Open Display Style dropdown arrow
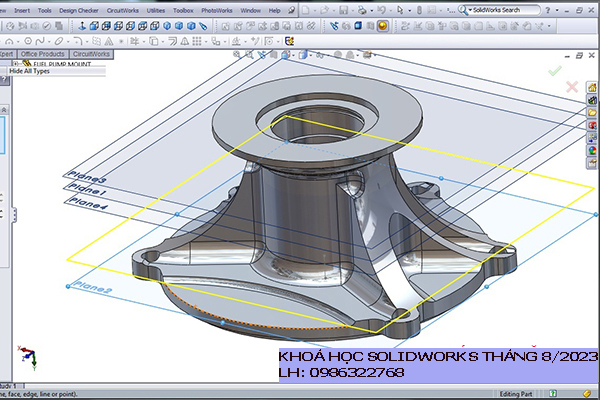The image size is (600, 400). (311, 56)
